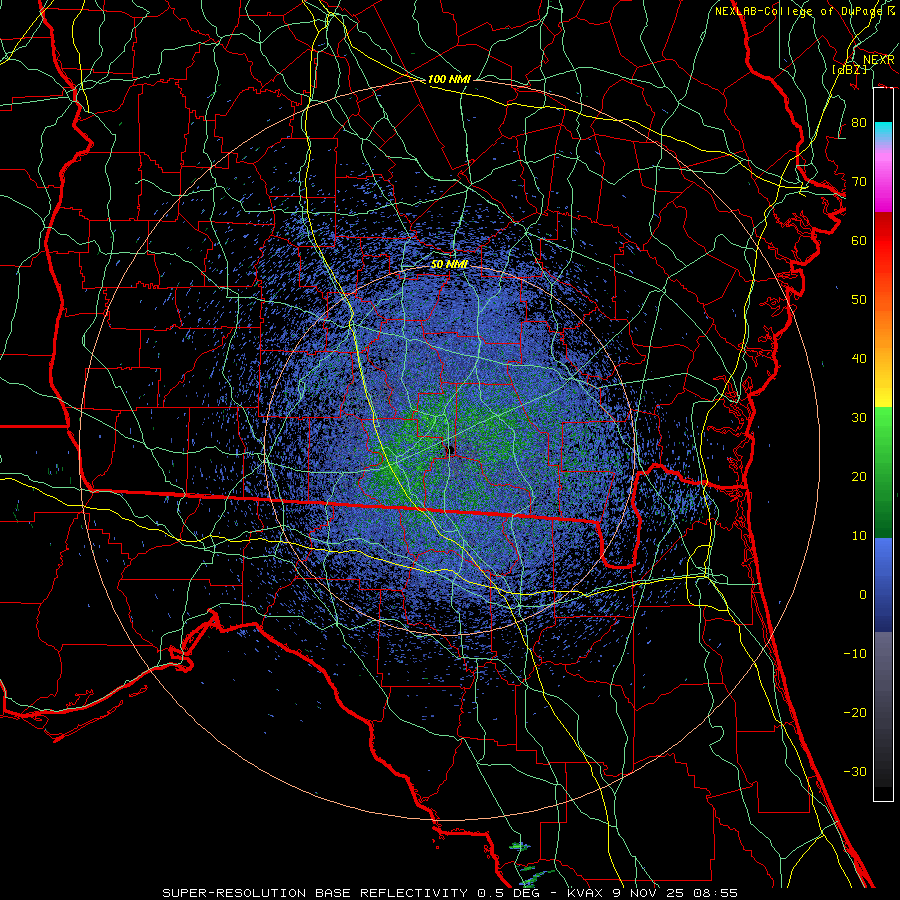This screenshot has height=900, width=900.
Task: Click the "10" value on the dBZ scale
Action: 859,536
